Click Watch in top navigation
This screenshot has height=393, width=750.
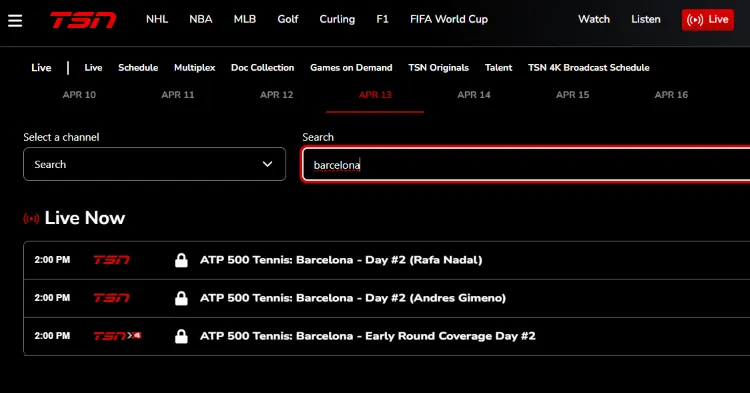click(x=594, y=19)
